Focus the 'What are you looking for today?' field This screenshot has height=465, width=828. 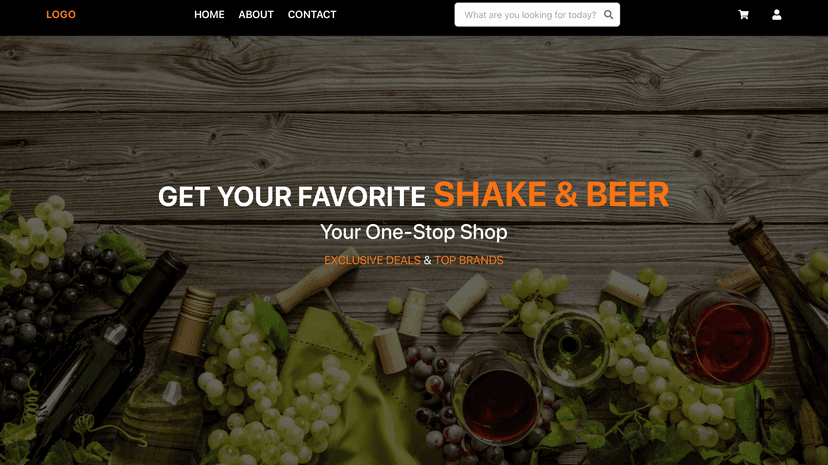(x=537, y=15)
